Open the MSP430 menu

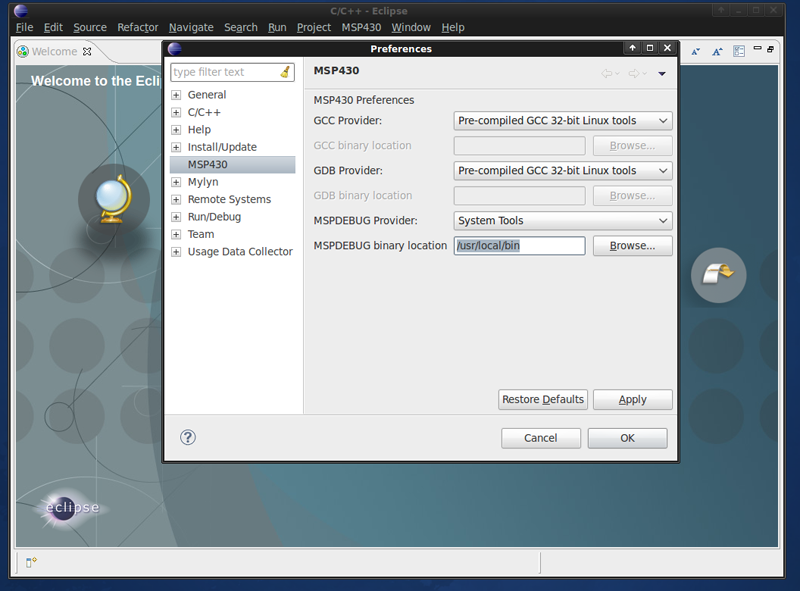(361, 28)
